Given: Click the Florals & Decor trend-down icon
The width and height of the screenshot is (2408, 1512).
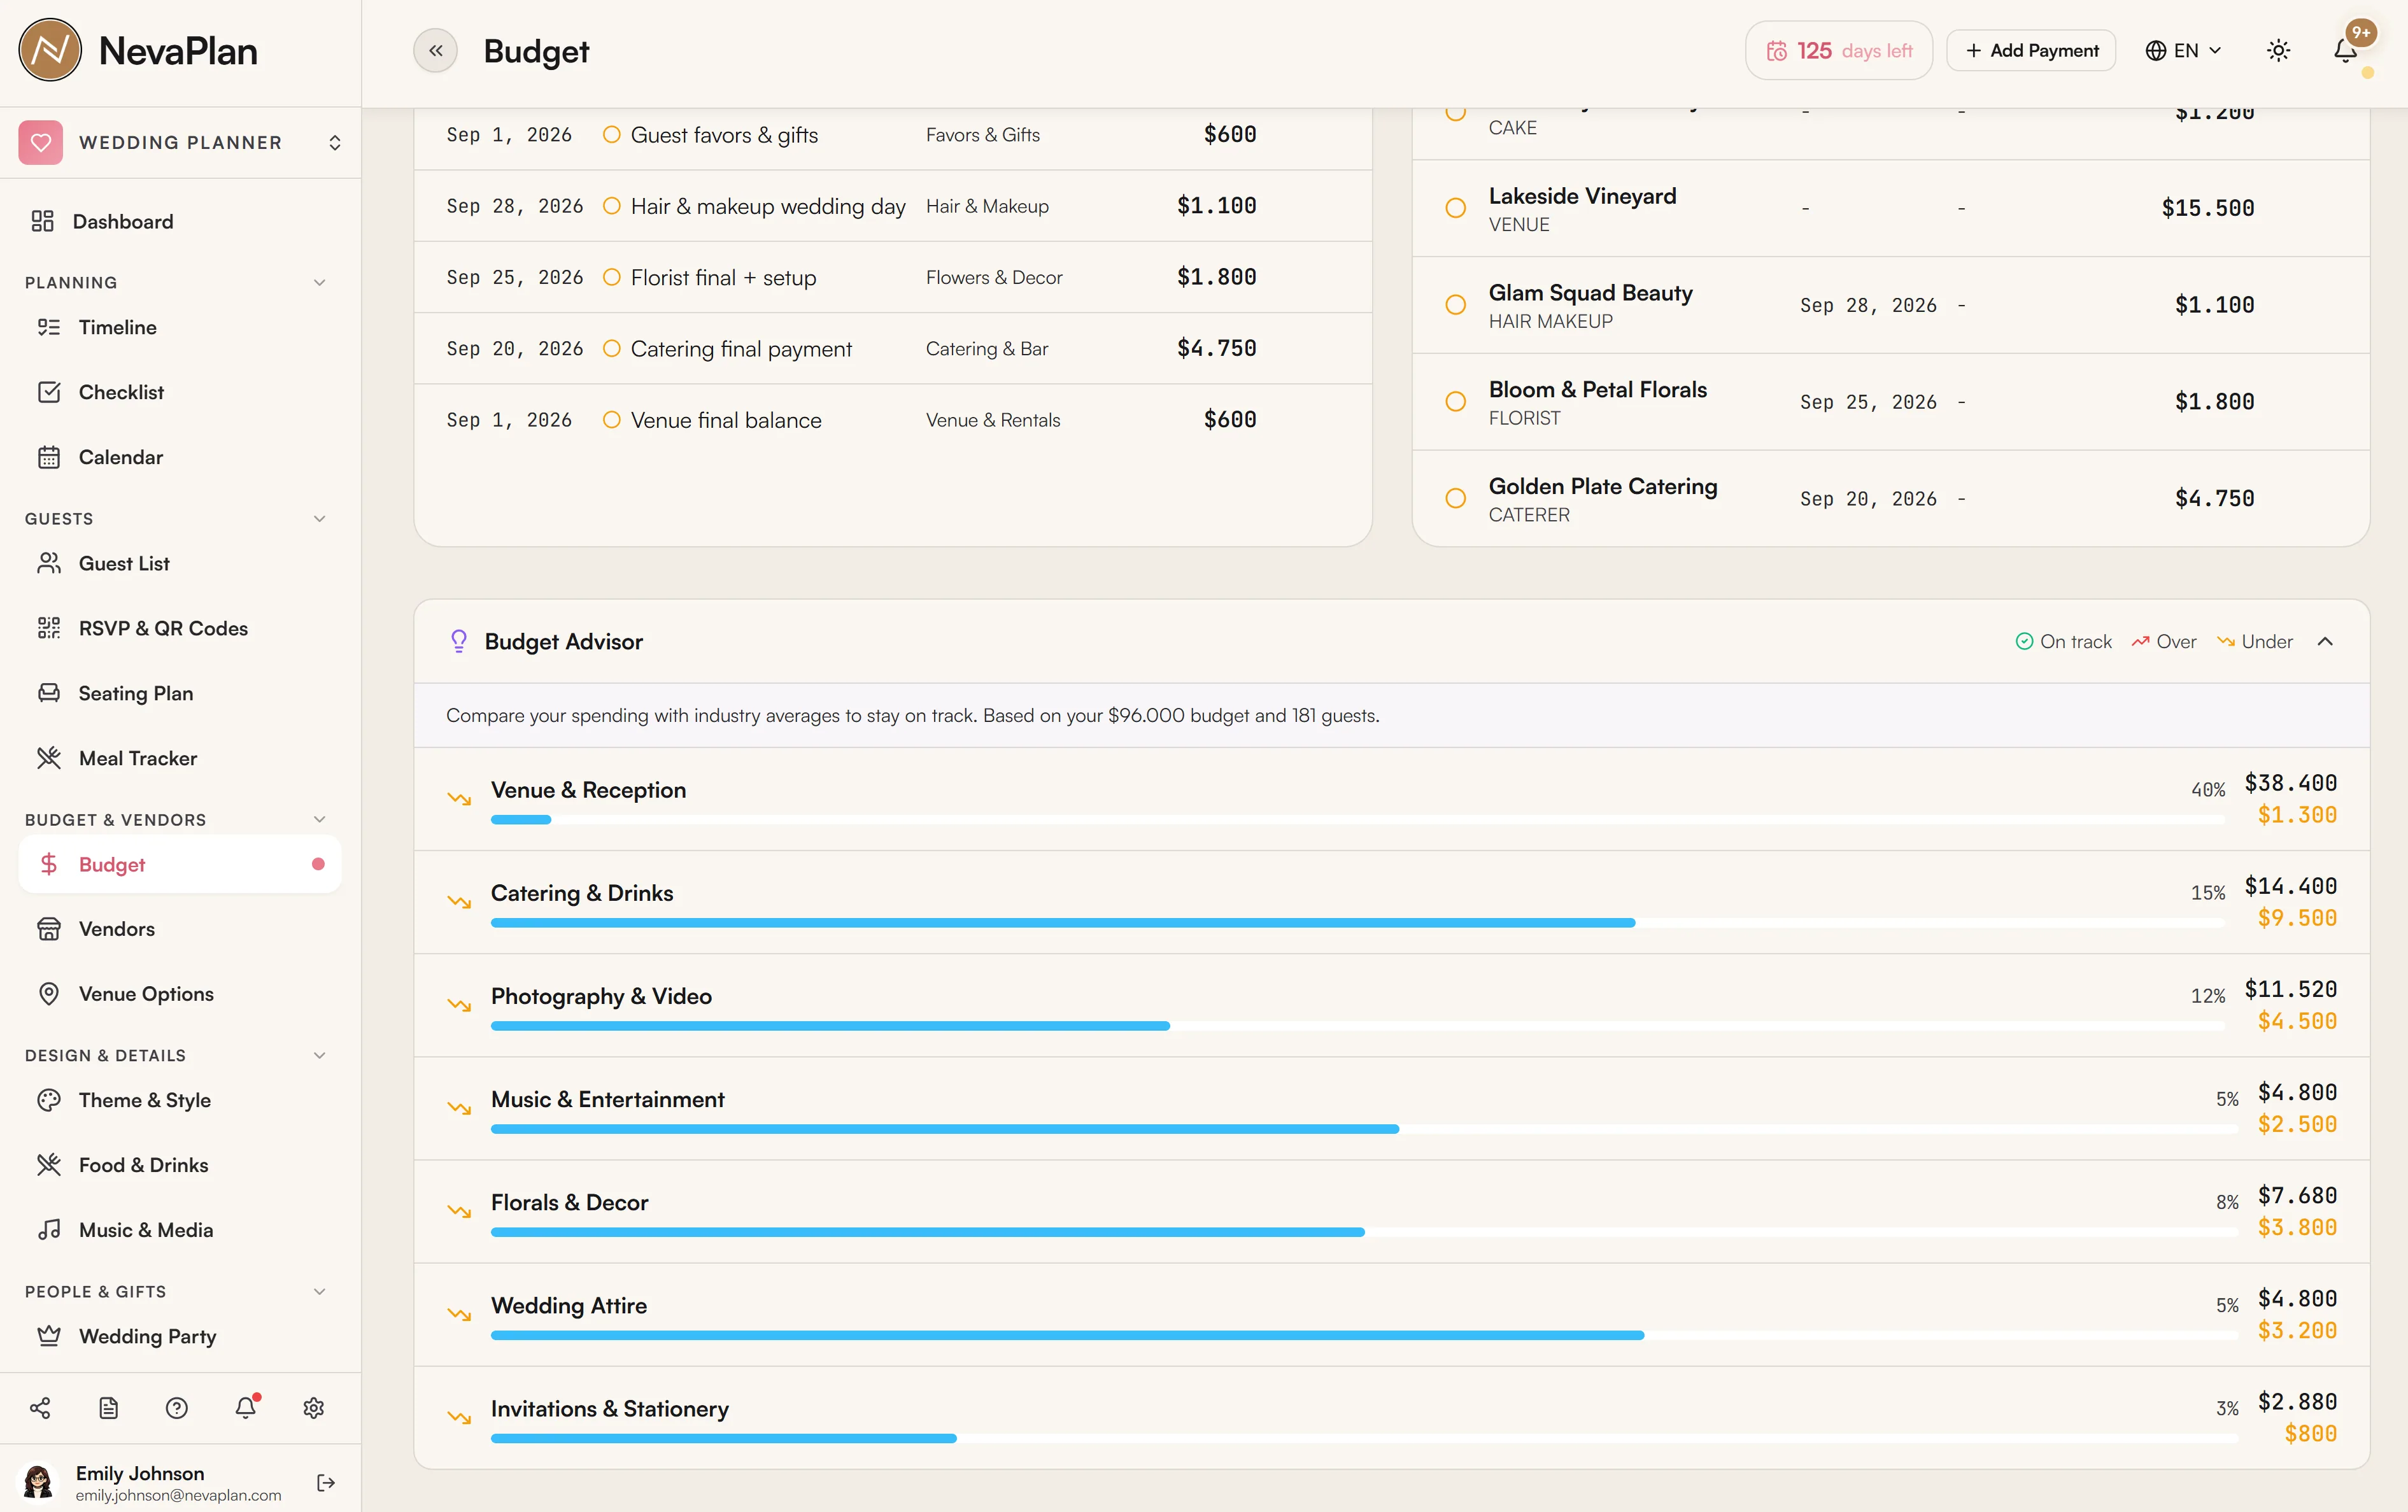Looking at the screenshot, I should (x=459, y=1212).
